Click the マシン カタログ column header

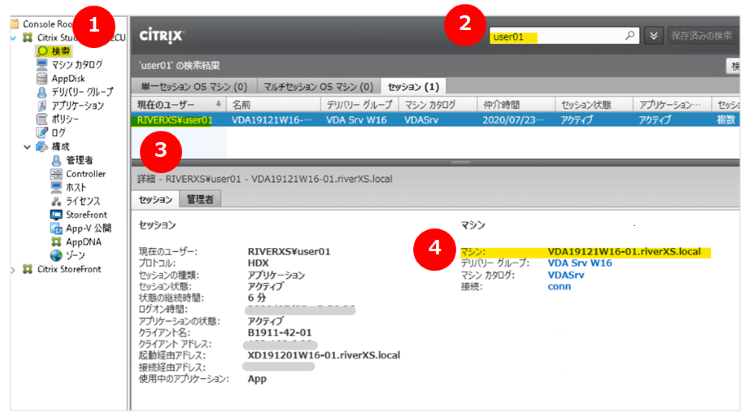pos(437,104)
